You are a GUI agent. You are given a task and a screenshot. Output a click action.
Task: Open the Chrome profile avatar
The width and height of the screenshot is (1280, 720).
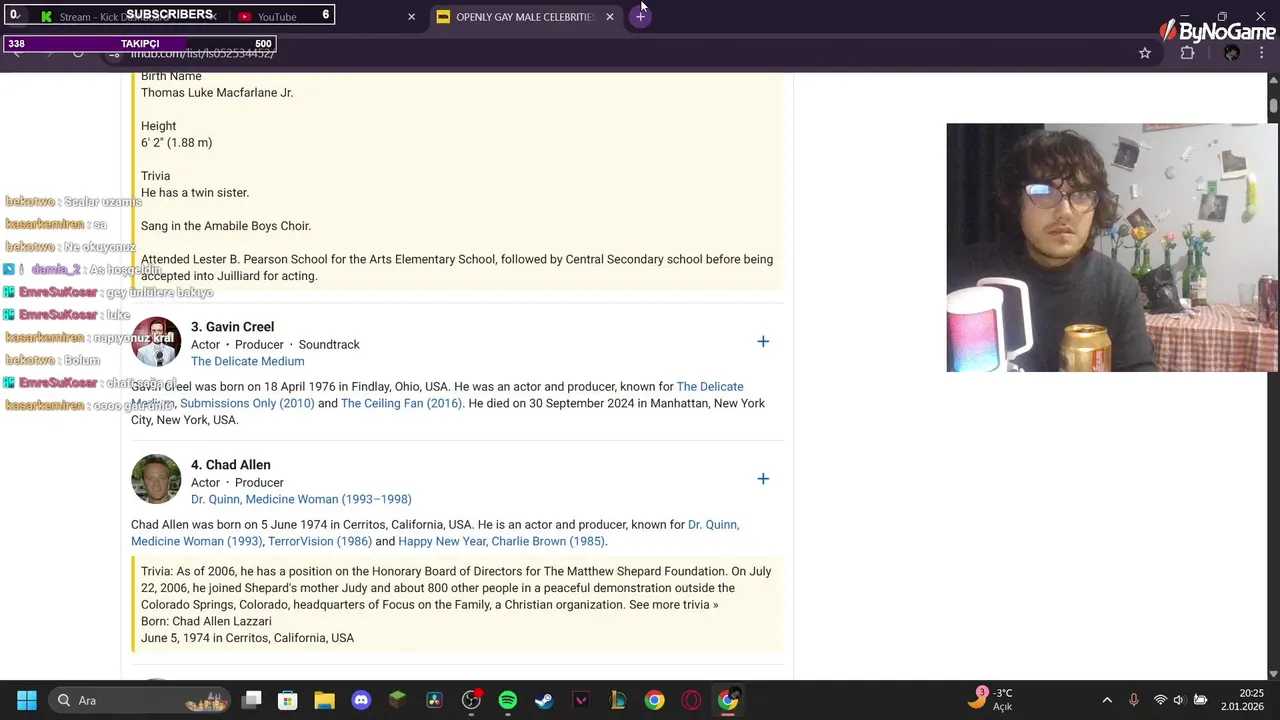[1232, 53]
